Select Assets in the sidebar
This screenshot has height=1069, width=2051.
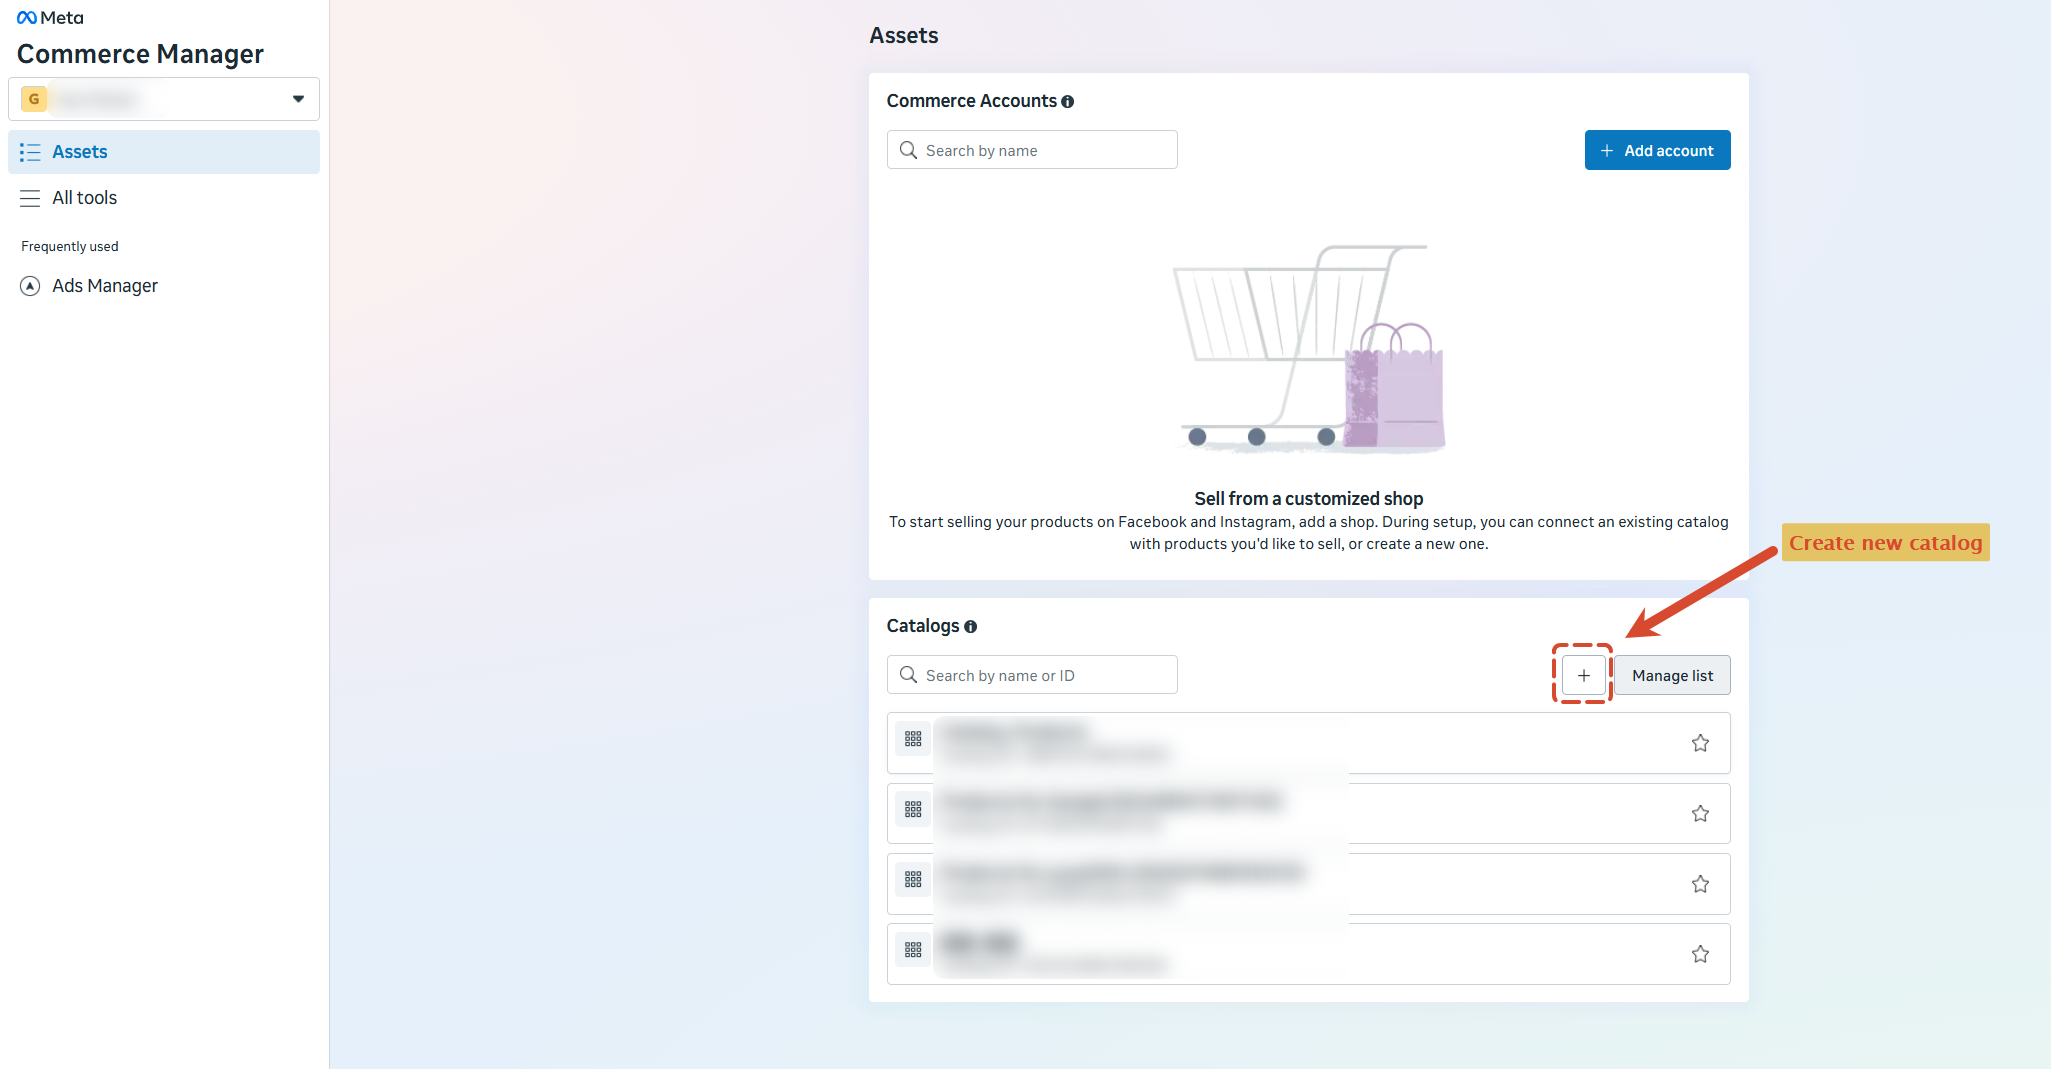(164, 152)
